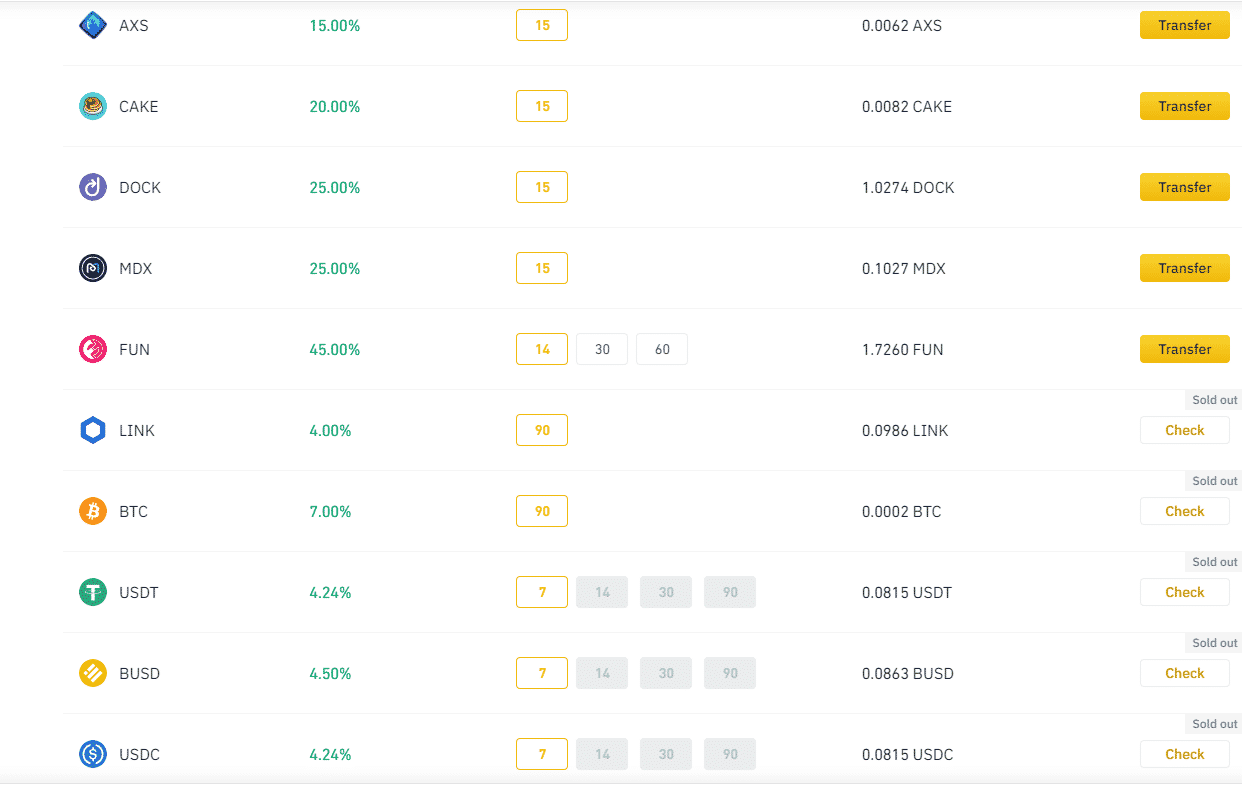
Task: Select the 14-day duration for FUN
Action: [x=542, y=349]
